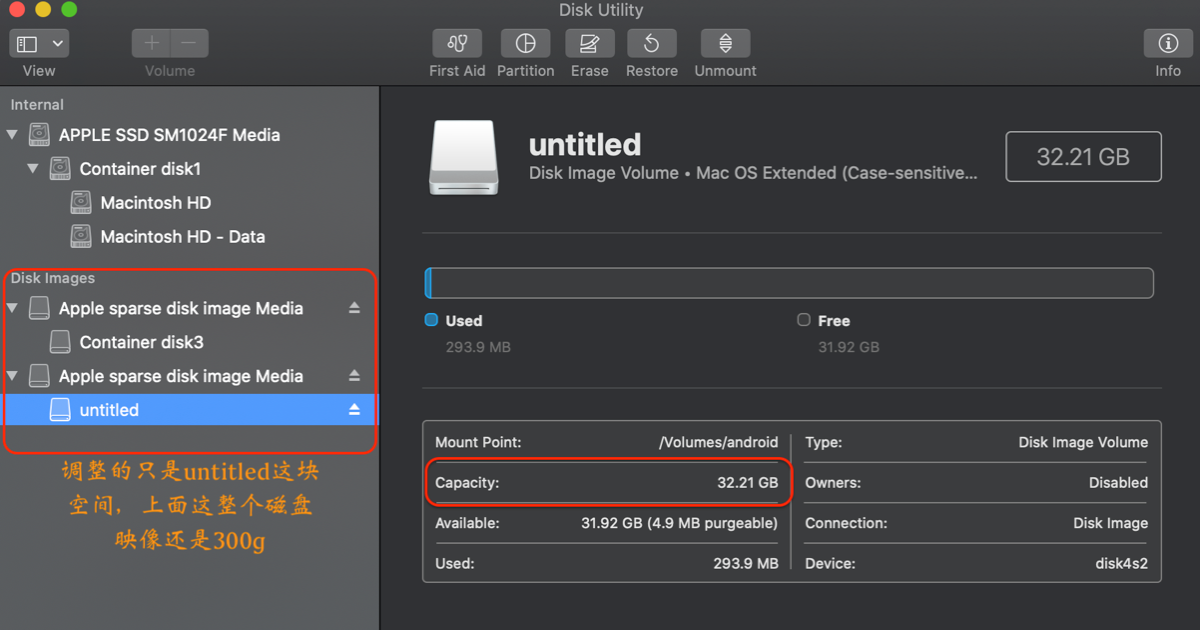1200x630 pixels.
Task: Select Container disk3 in sidebar
Action: click(141, 342)
